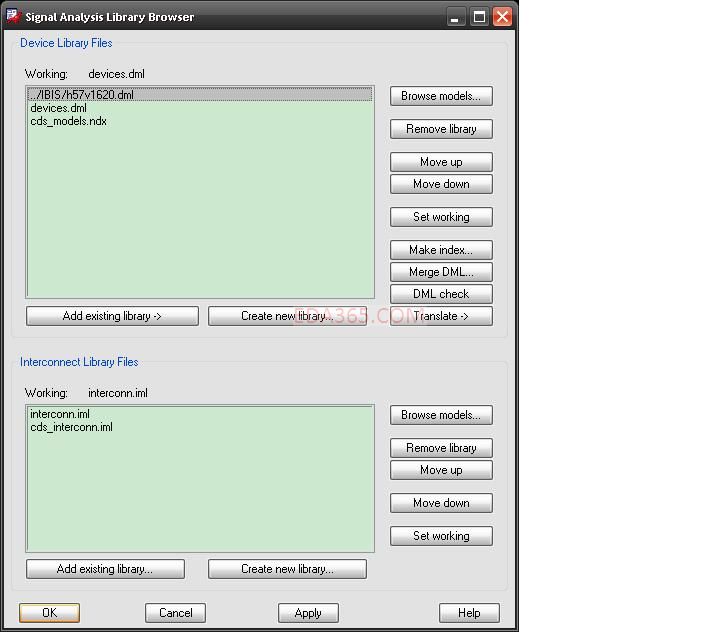Open Browse models for Device Library Files

coord(441,96)
